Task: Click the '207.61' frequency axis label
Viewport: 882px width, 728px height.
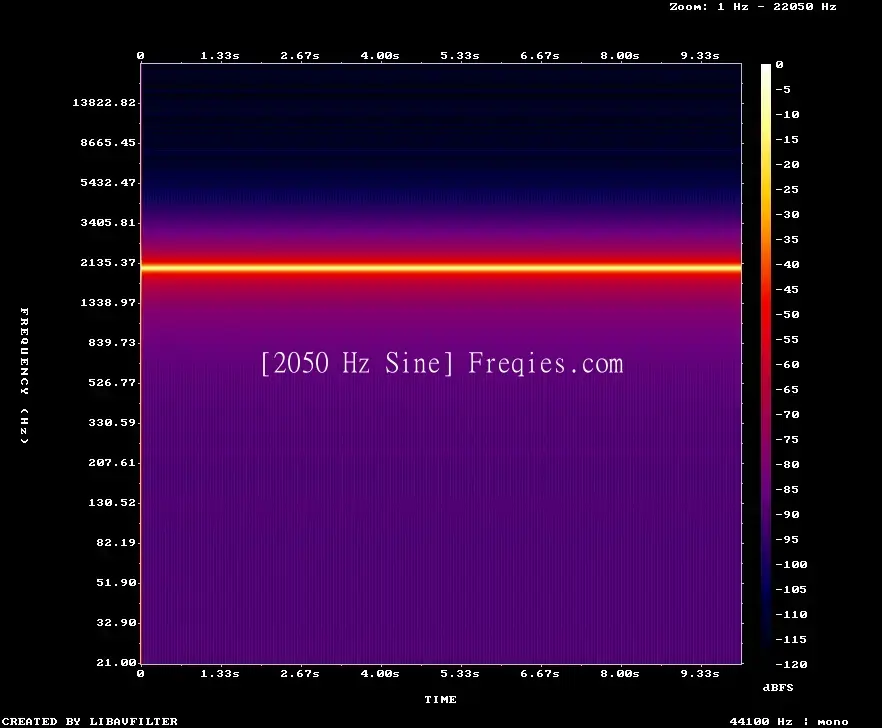Action: (112, 462)
